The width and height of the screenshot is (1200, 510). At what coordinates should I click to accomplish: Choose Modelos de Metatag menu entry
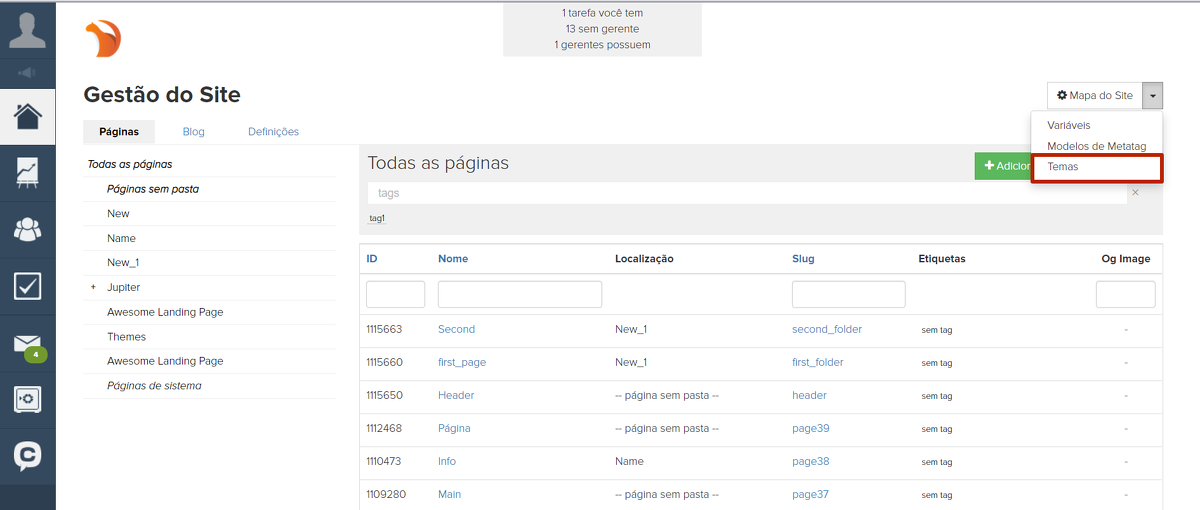coord(1096,146)
